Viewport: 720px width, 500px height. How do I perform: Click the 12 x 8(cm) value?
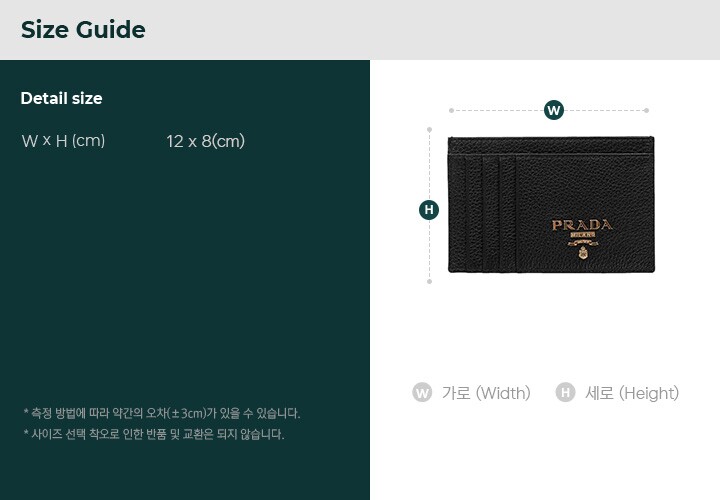click(x=206, y=141)
